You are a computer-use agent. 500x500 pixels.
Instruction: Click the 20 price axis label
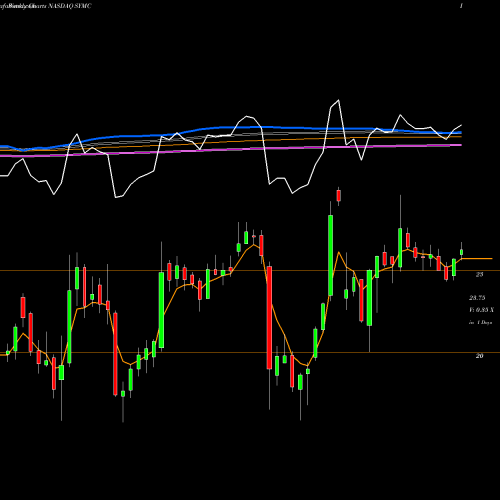[x=479, y=356]
